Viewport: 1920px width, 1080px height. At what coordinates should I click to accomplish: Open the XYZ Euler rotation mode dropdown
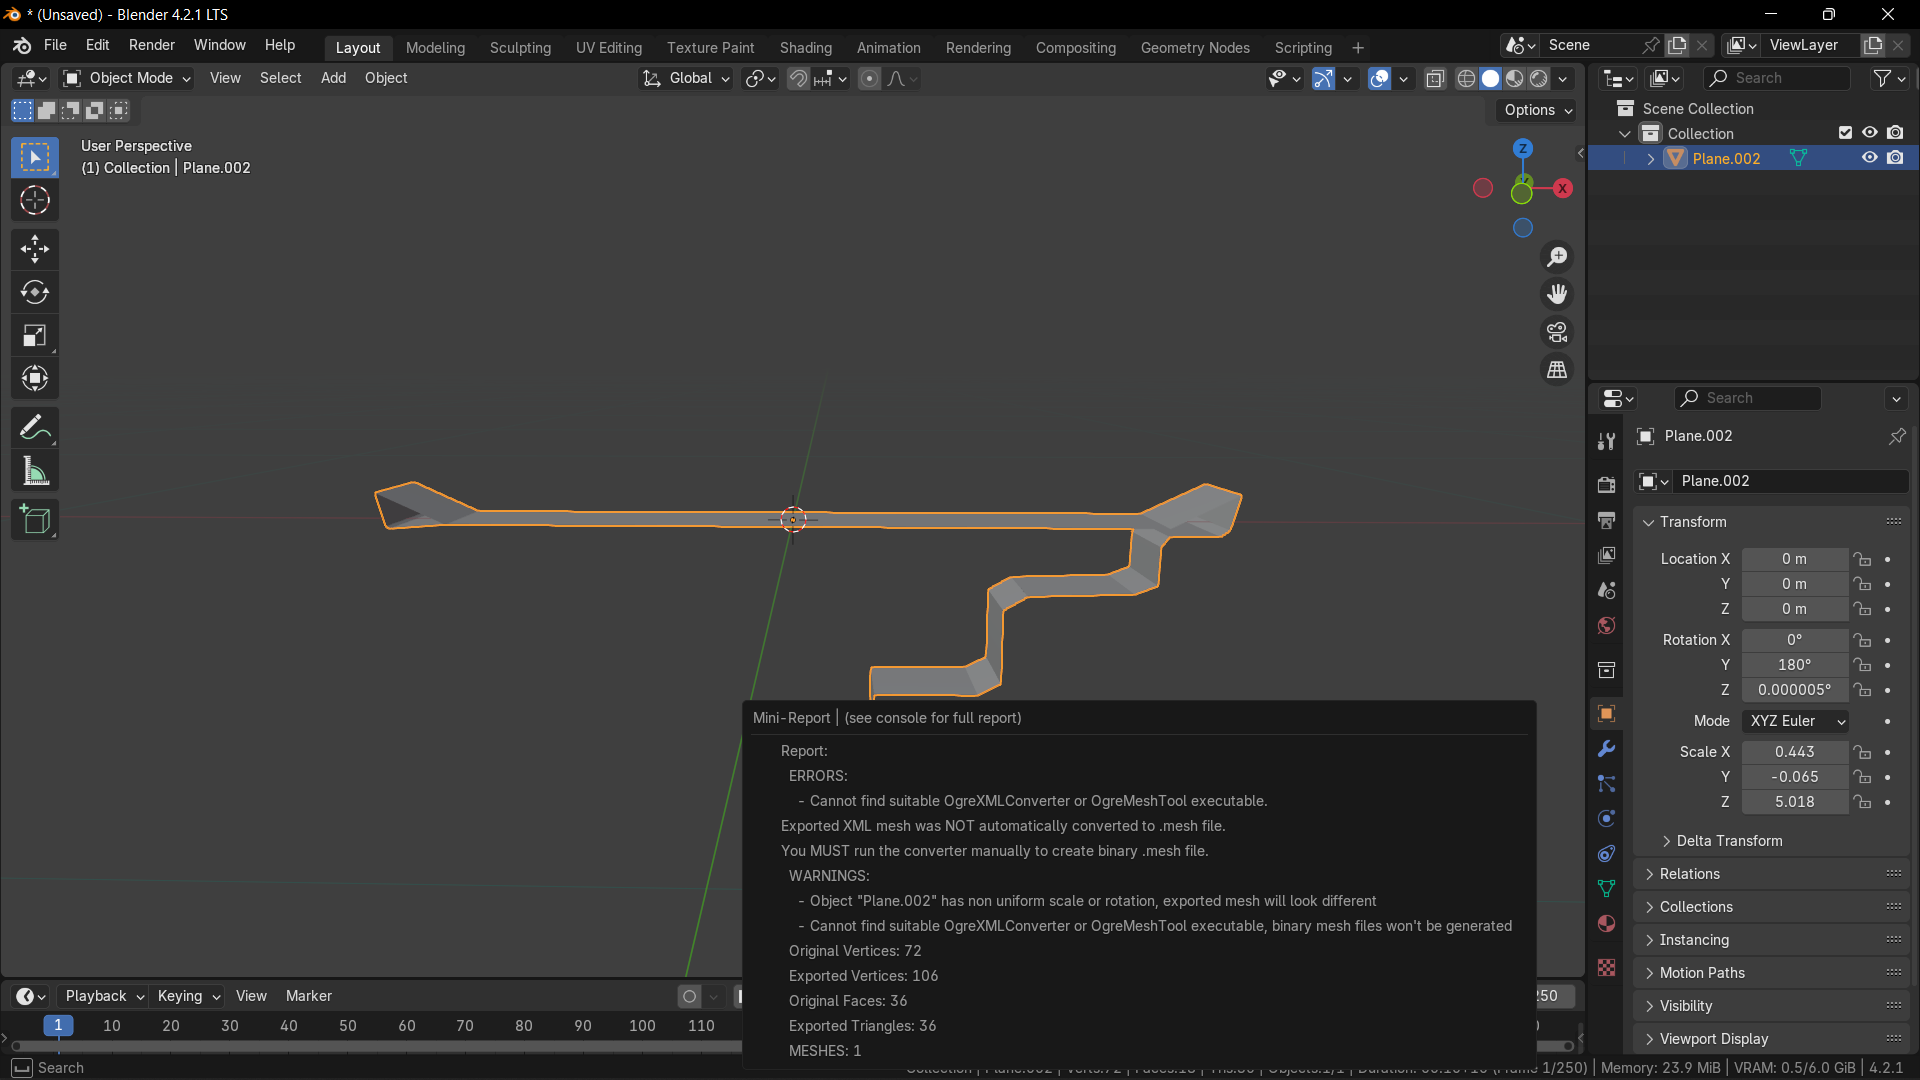pyautogui.click(x=1795, y=721)
